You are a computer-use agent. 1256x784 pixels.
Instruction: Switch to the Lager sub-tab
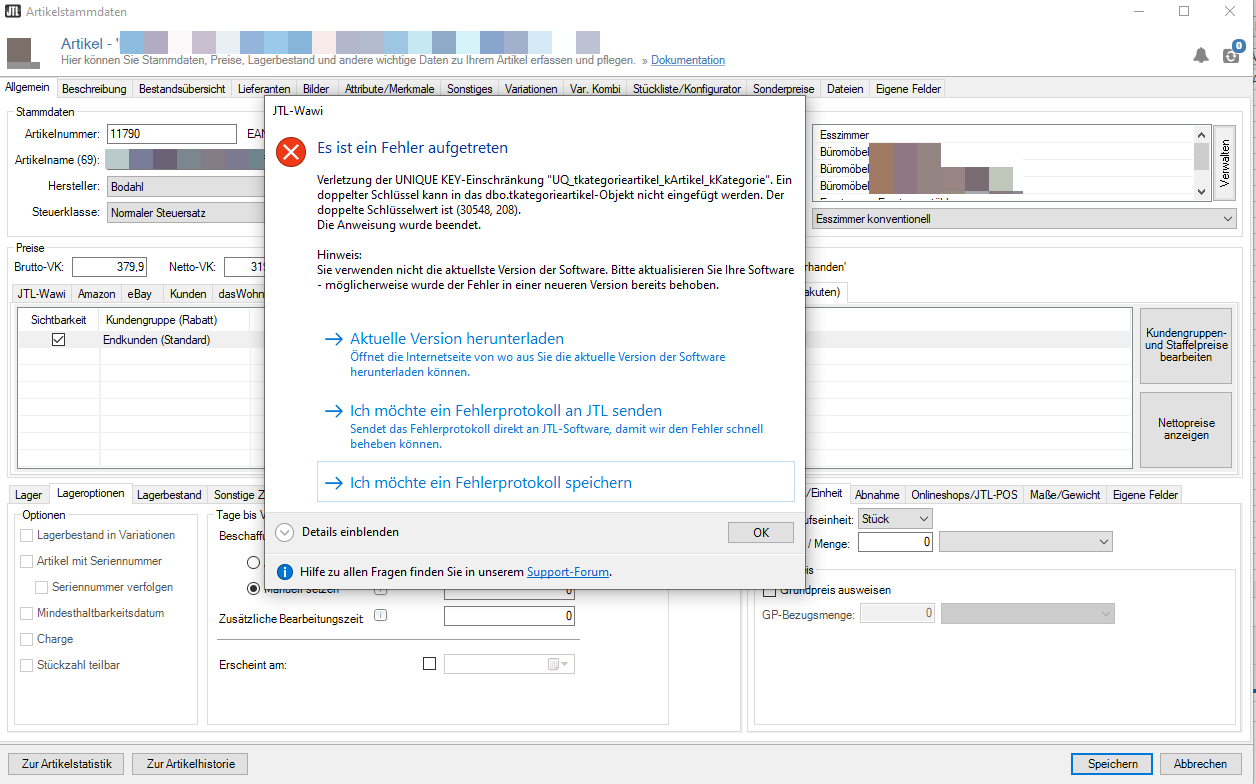29,495
